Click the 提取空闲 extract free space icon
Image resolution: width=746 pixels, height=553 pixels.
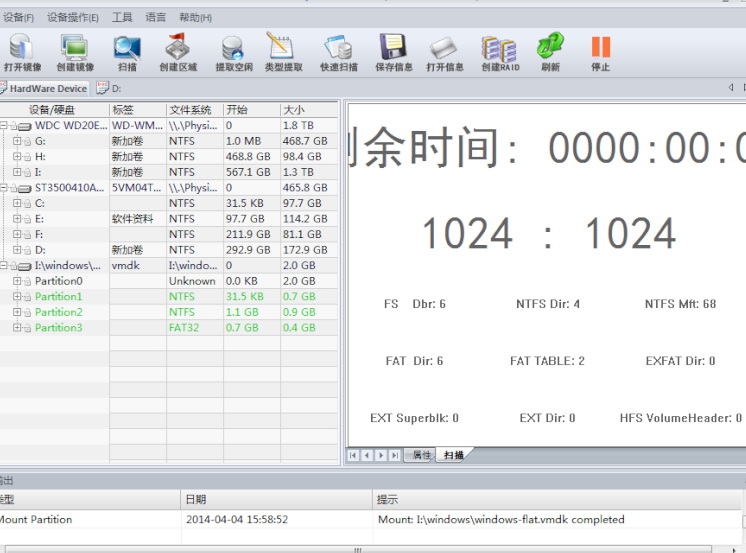[x=234, y=52]
